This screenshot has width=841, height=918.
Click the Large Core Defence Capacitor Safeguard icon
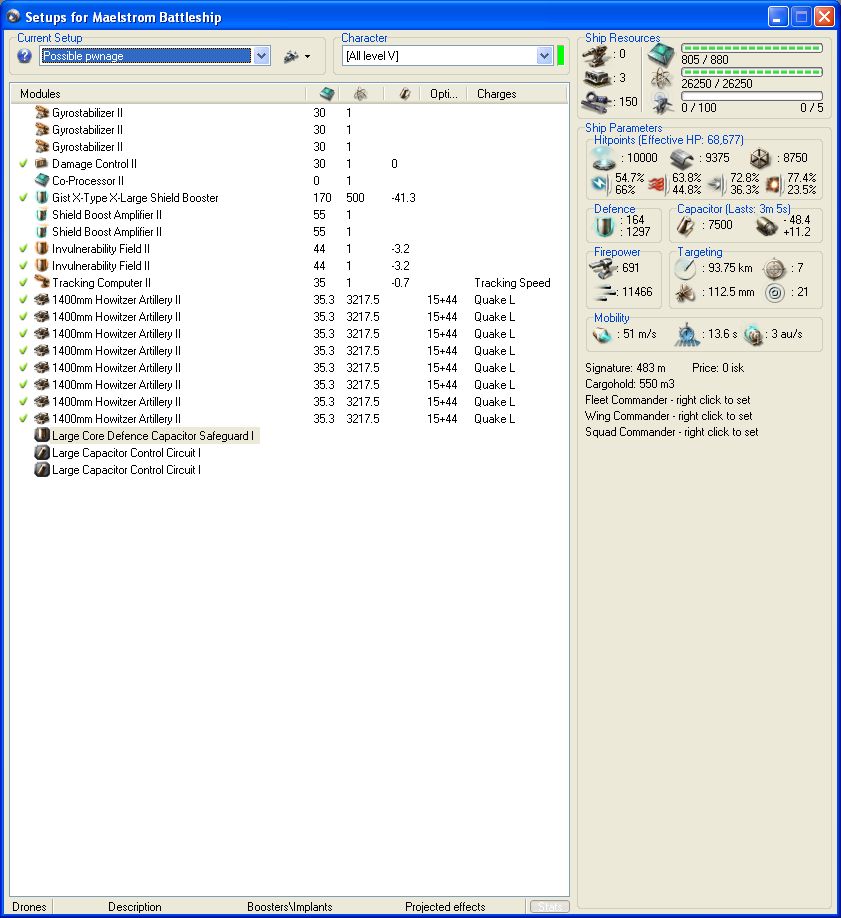pos(42,435)
